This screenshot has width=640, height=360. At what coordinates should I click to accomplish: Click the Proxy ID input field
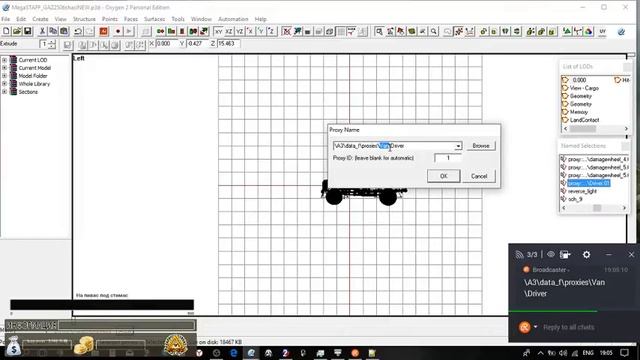(x=448, y=158)
